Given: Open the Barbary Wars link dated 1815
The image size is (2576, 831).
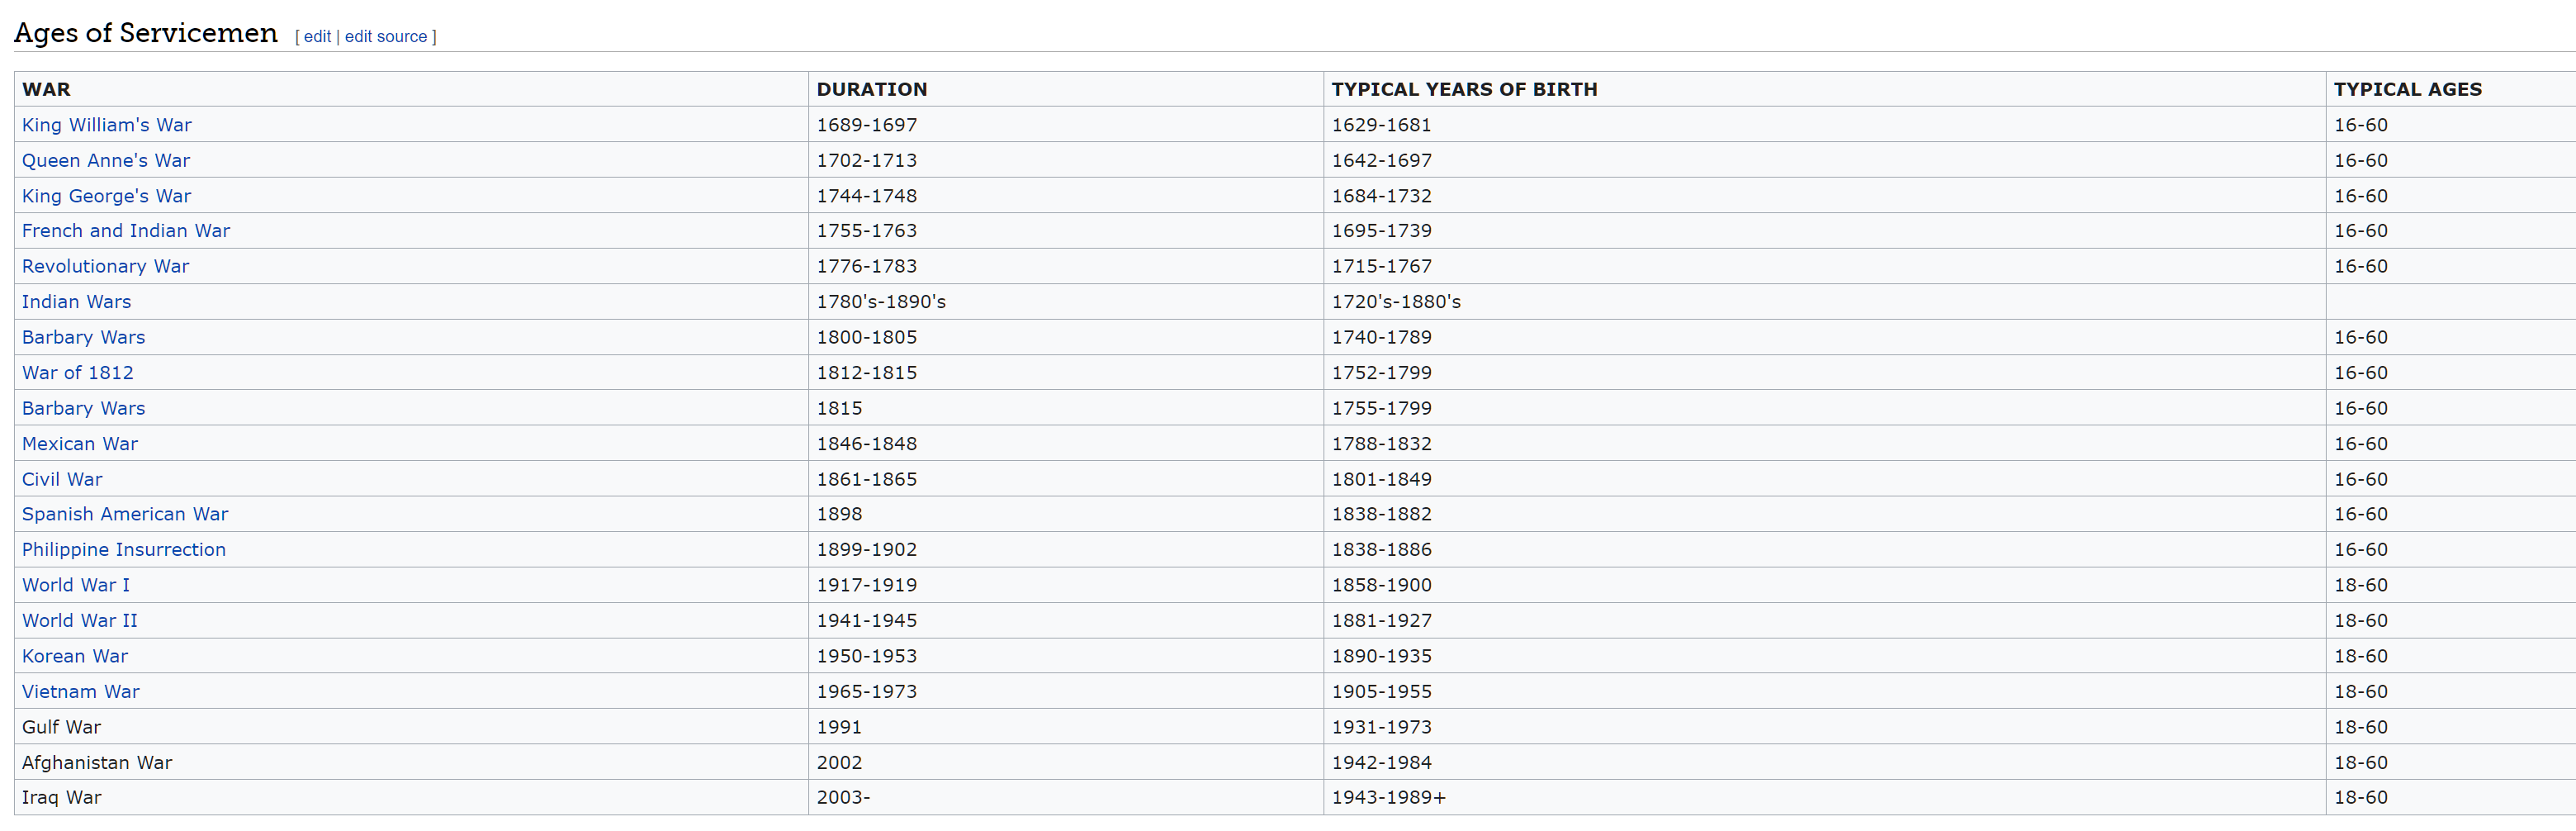Looking at the screenshot, I should coord(83,408).
